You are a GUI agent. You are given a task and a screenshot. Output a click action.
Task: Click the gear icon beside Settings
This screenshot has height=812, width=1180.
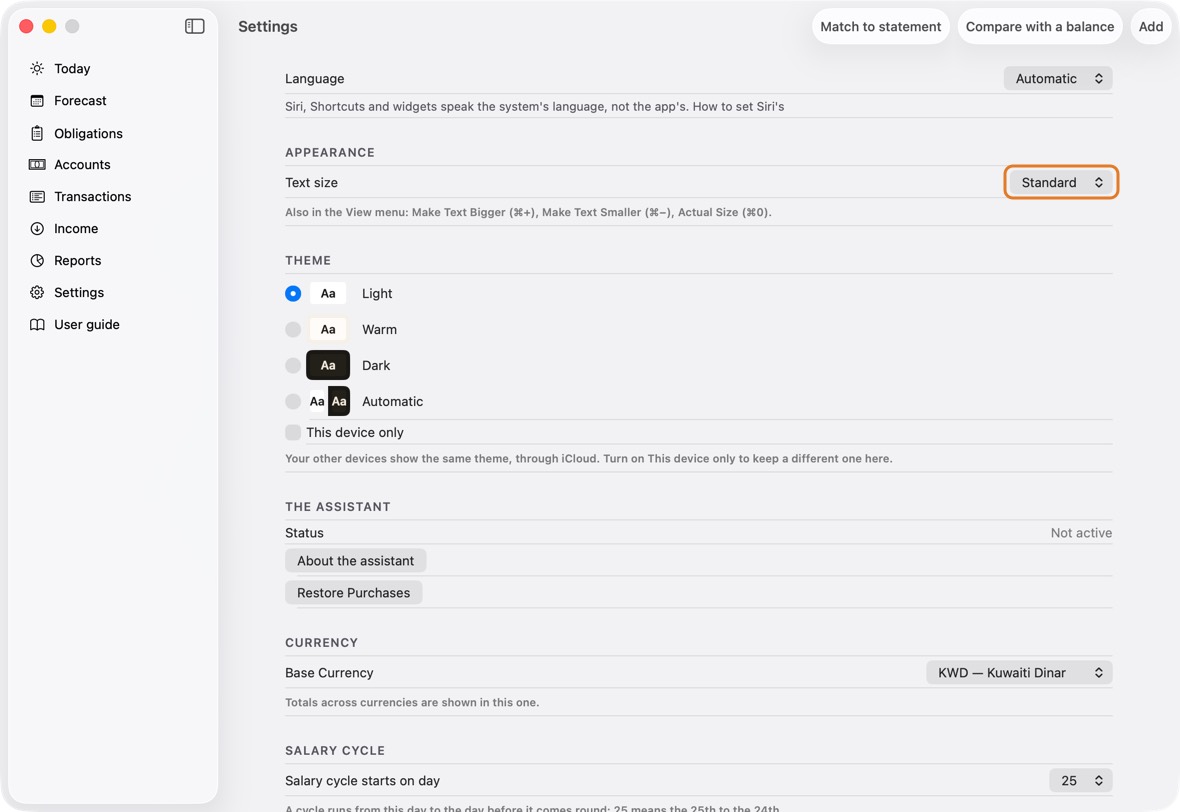[37, 293]
